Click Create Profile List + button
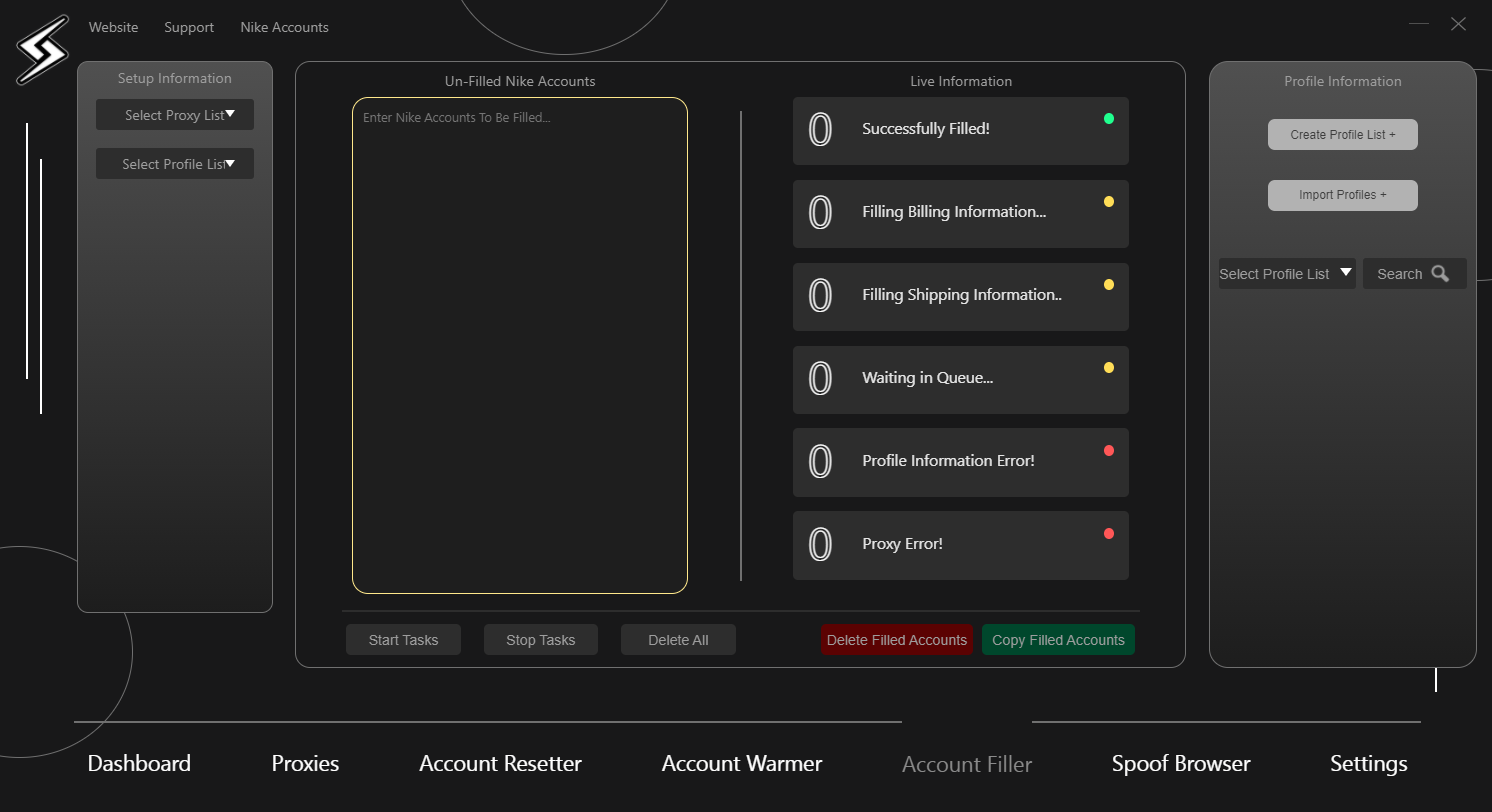1492x812 pixels. click(1342, 135)
